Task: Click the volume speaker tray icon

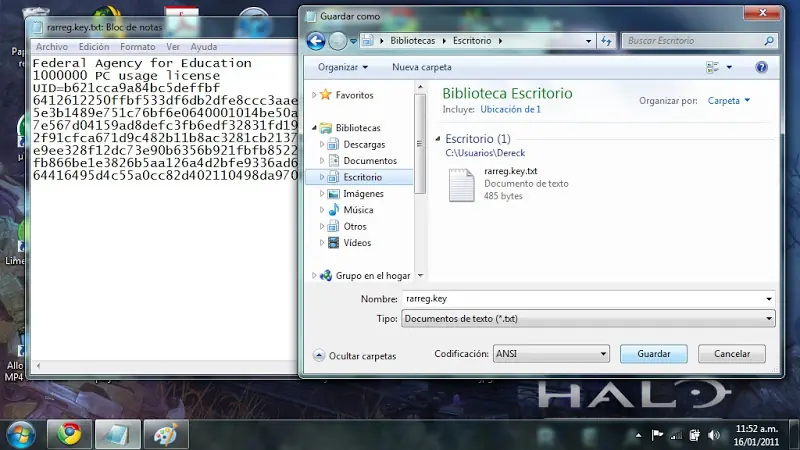Action: coord(713,435)
